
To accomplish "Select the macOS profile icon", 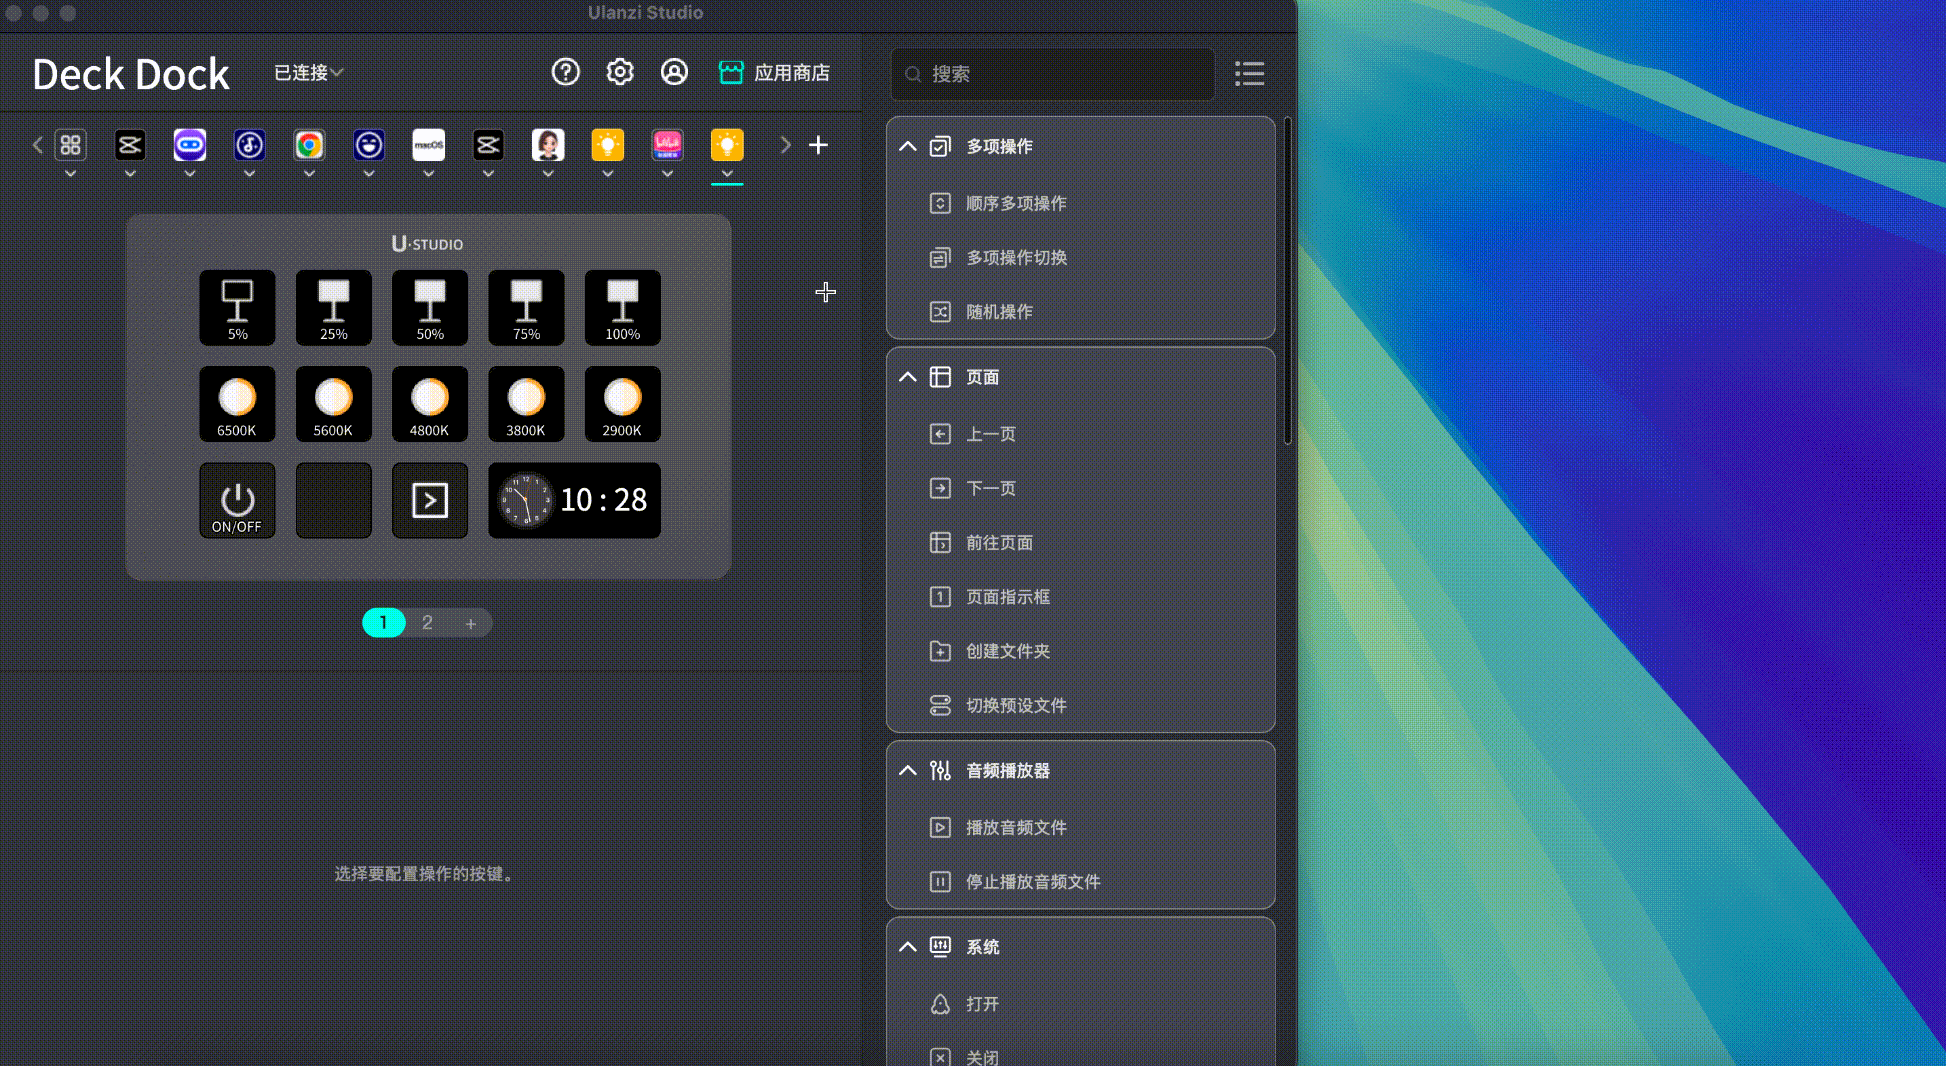I will click(428, 144).
